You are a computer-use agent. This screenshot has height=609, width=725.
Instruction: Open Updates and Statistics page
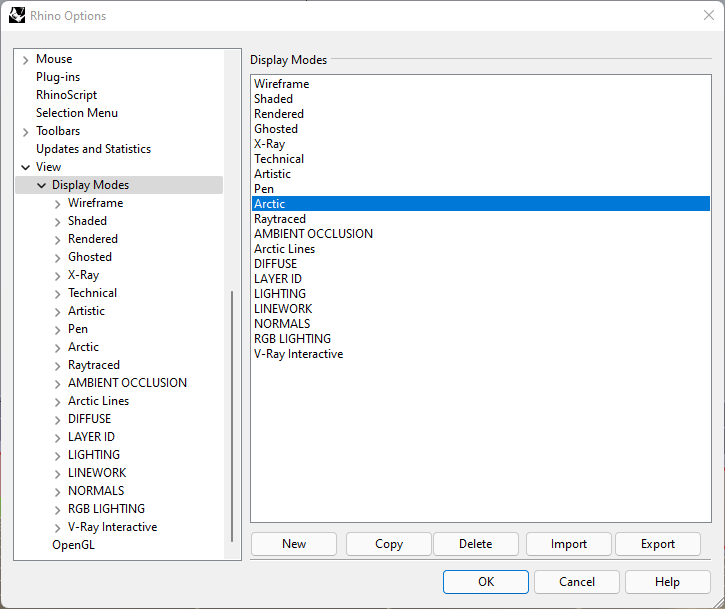click(93, 149)
